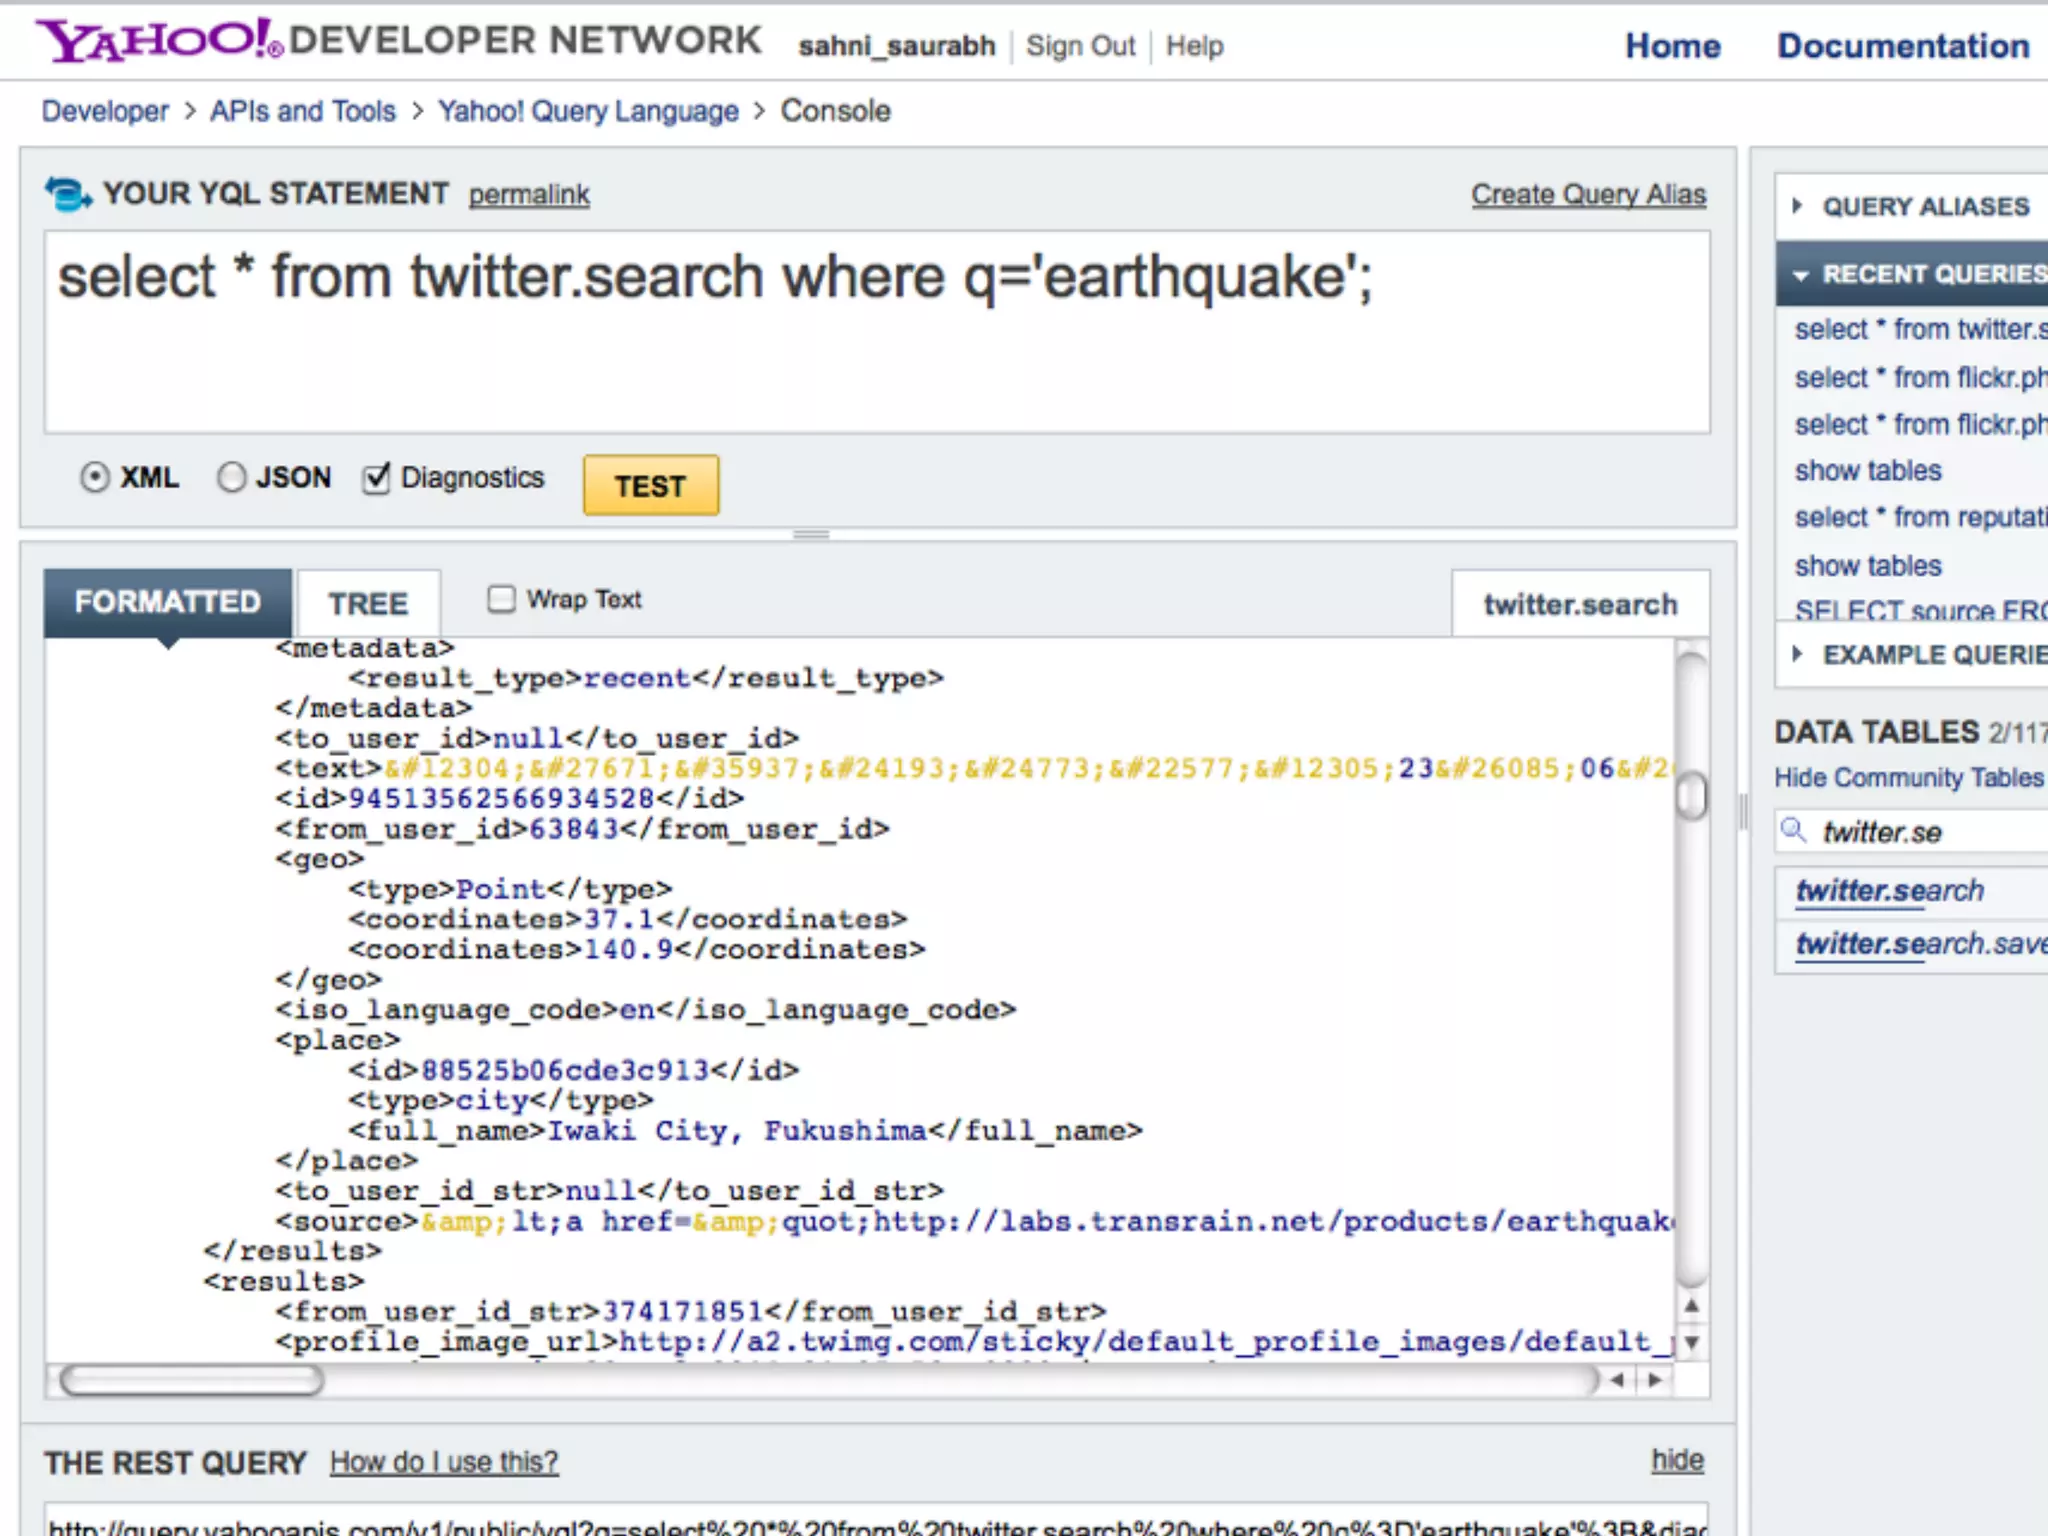
Task: Click the panel resize grip below TEST
Action: [811, 535]
